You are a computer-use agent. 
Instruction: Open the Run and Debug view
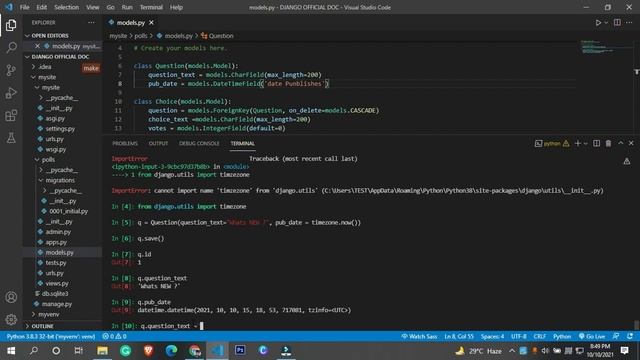11,93
